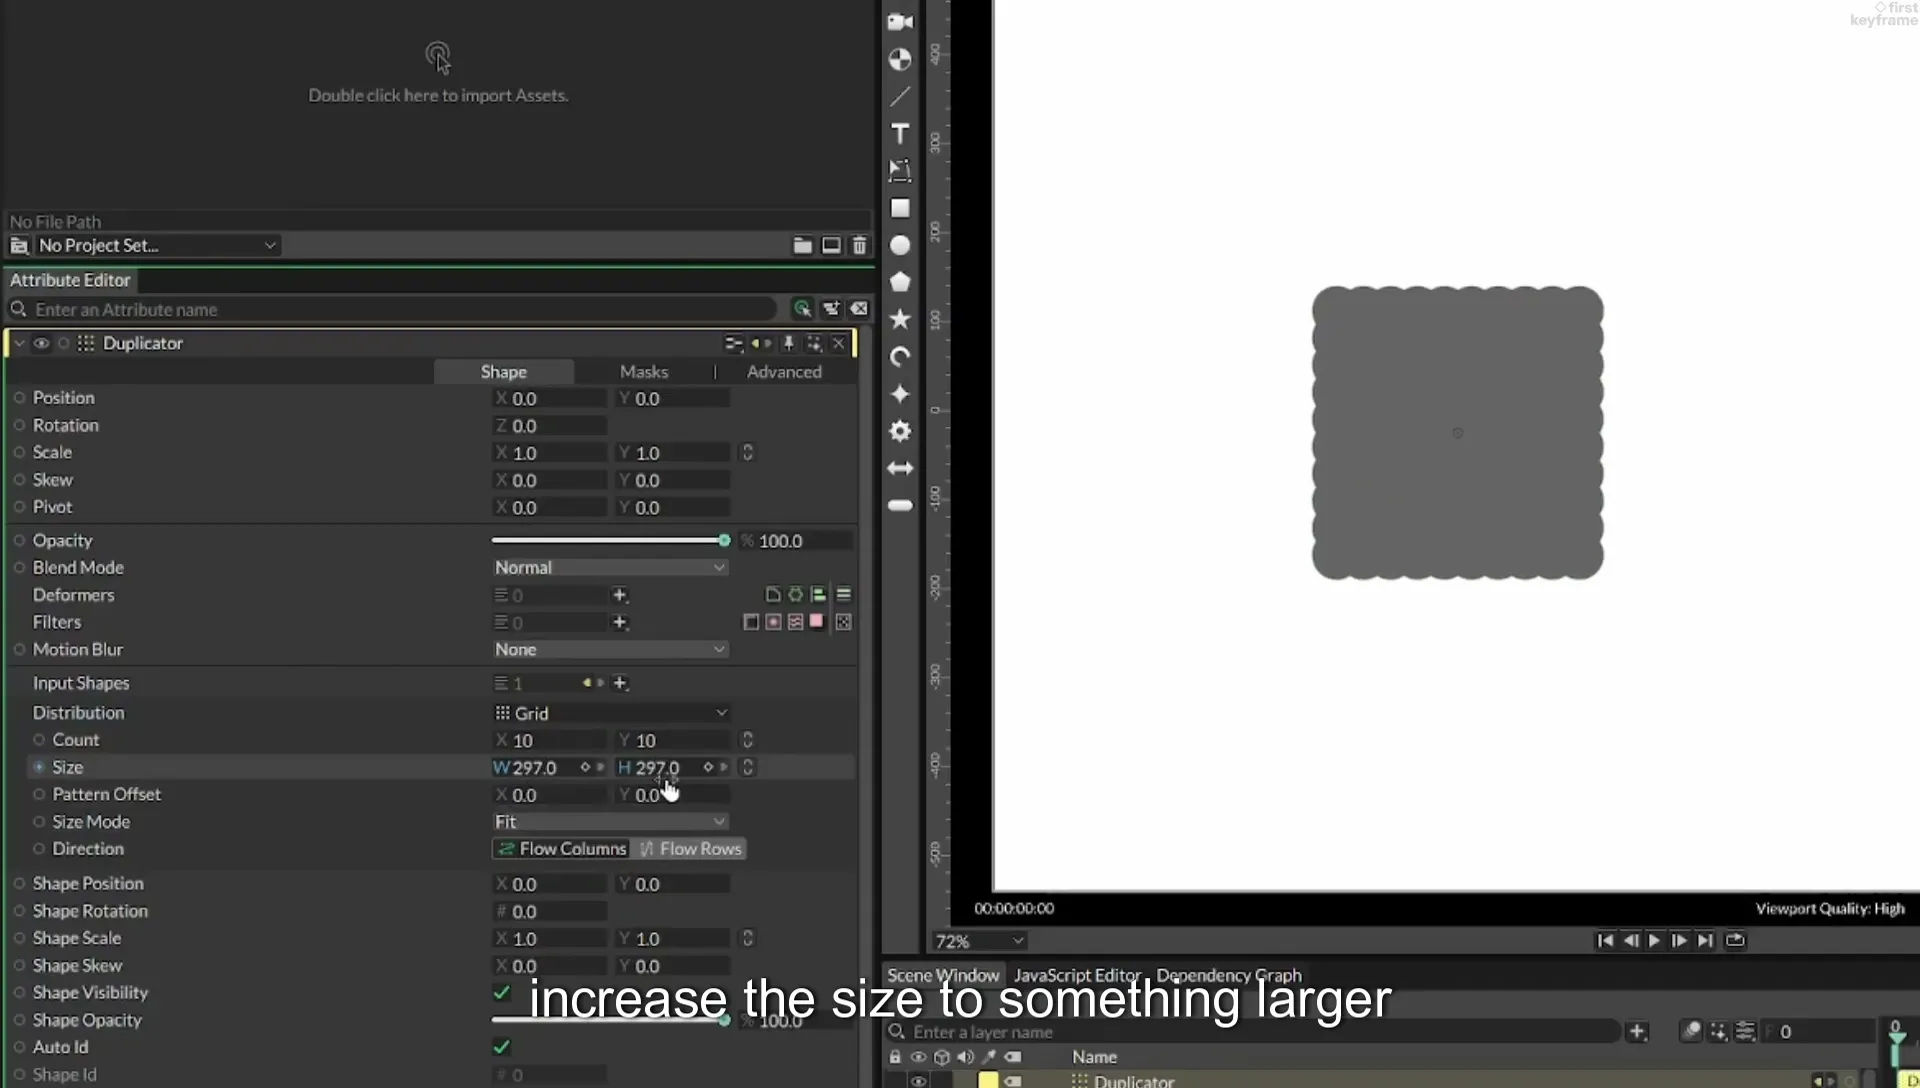Viewport: 1920px width, 1088px height.
Task: Select the Pen line tool
Action: pyautogui.click(x=900, y=96)
